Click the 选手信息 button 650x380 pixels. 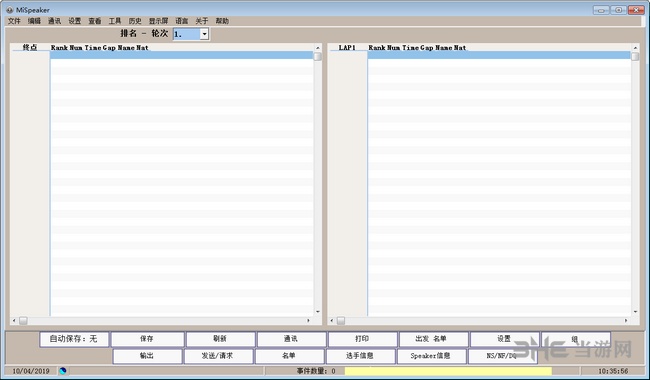(x=360, y=356)
